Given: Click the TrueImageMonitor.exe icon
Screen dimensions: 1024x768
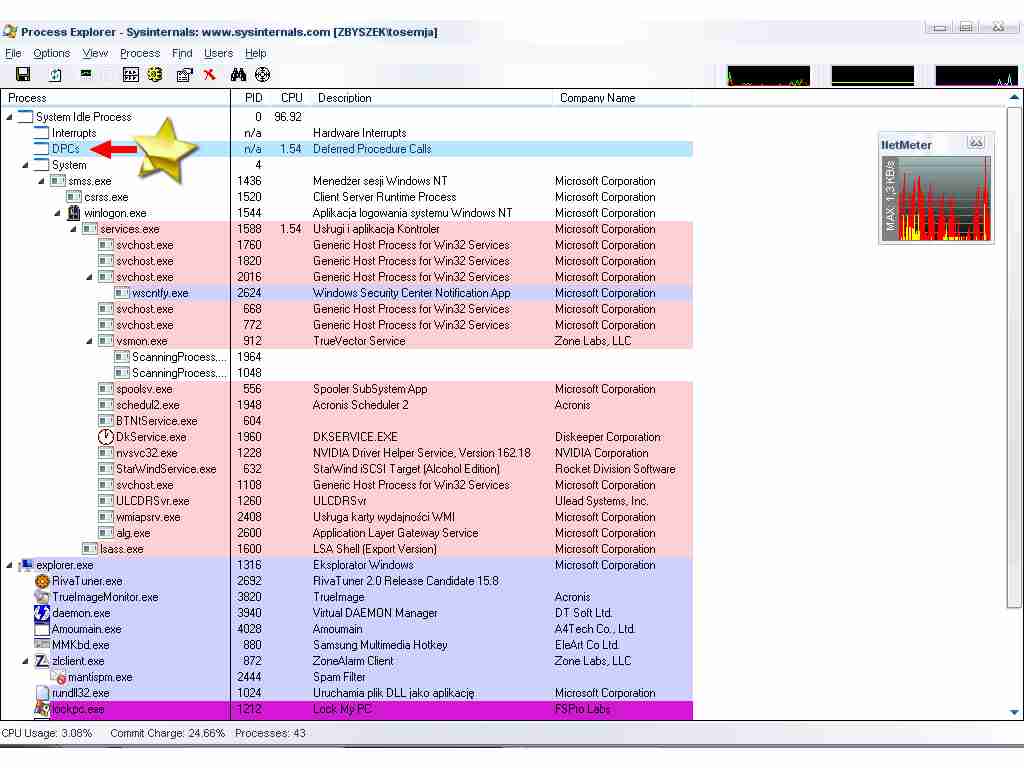Looking at the screenshot, I should 42,597.
